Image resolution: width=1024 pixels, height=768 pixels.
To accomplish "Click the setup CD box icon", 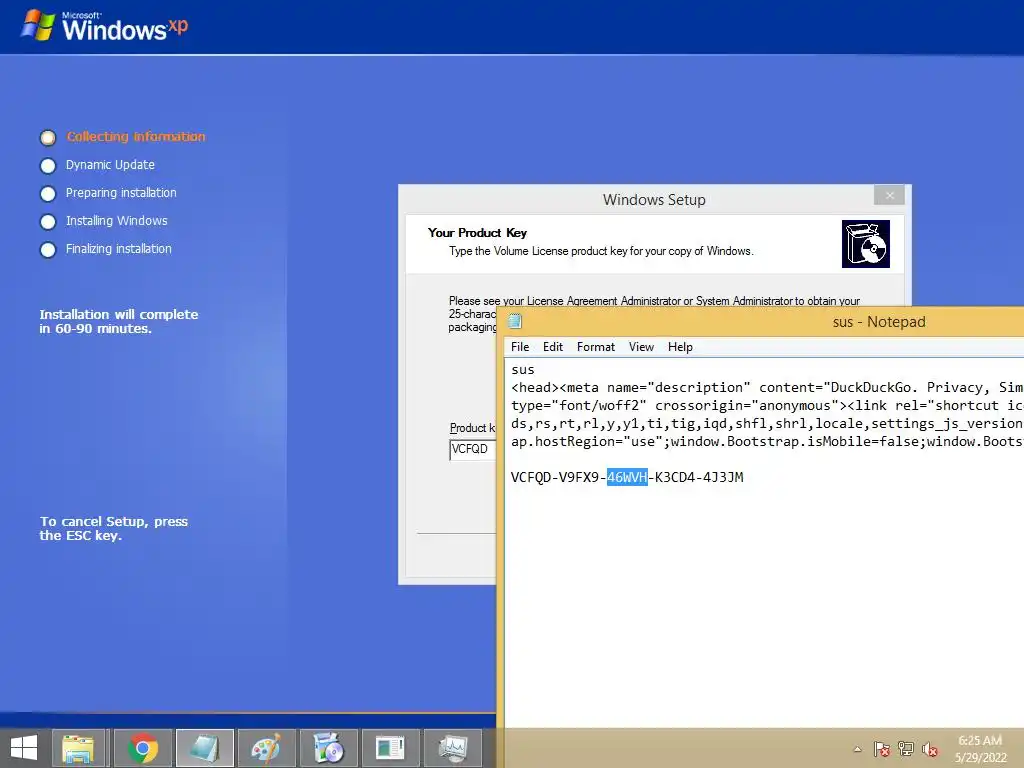I will tap(865, 244).
